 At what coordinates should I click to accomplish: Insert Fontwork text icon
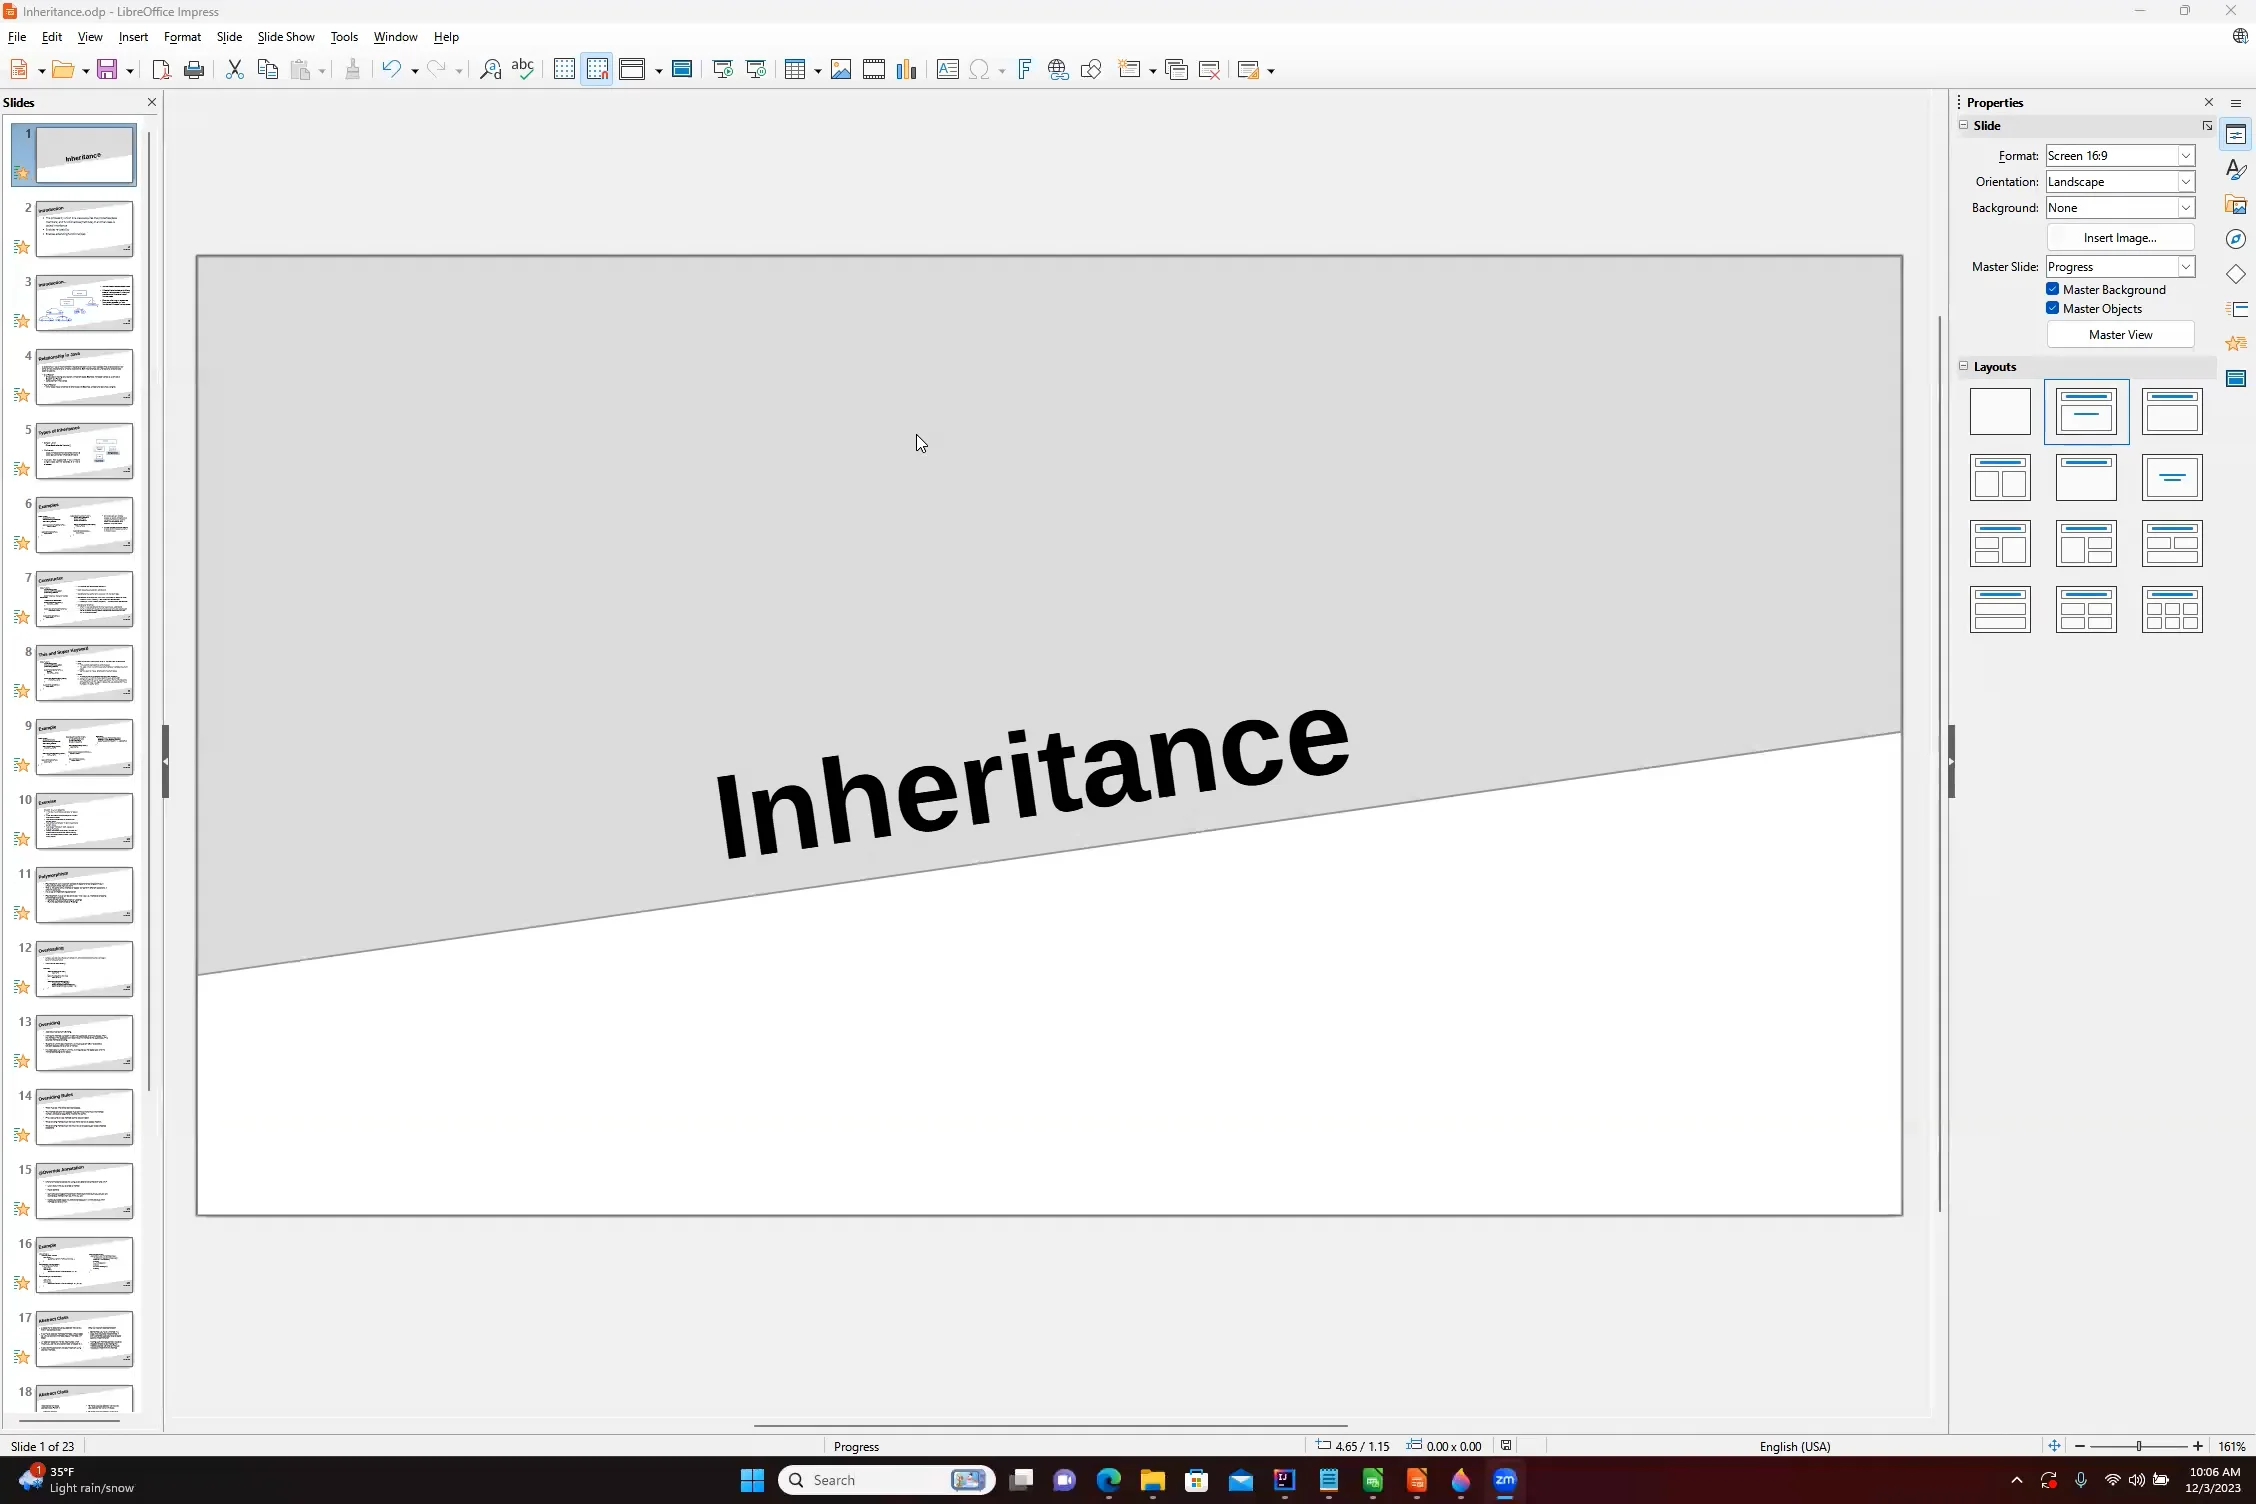pyautogui.click(x=1025, y=69)
